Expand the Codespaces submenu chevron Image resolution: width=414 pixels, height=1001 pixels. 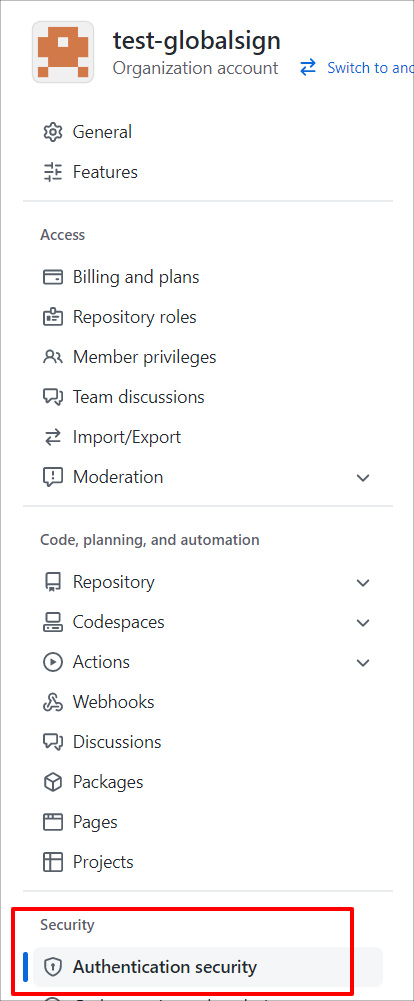coord(363,622)
